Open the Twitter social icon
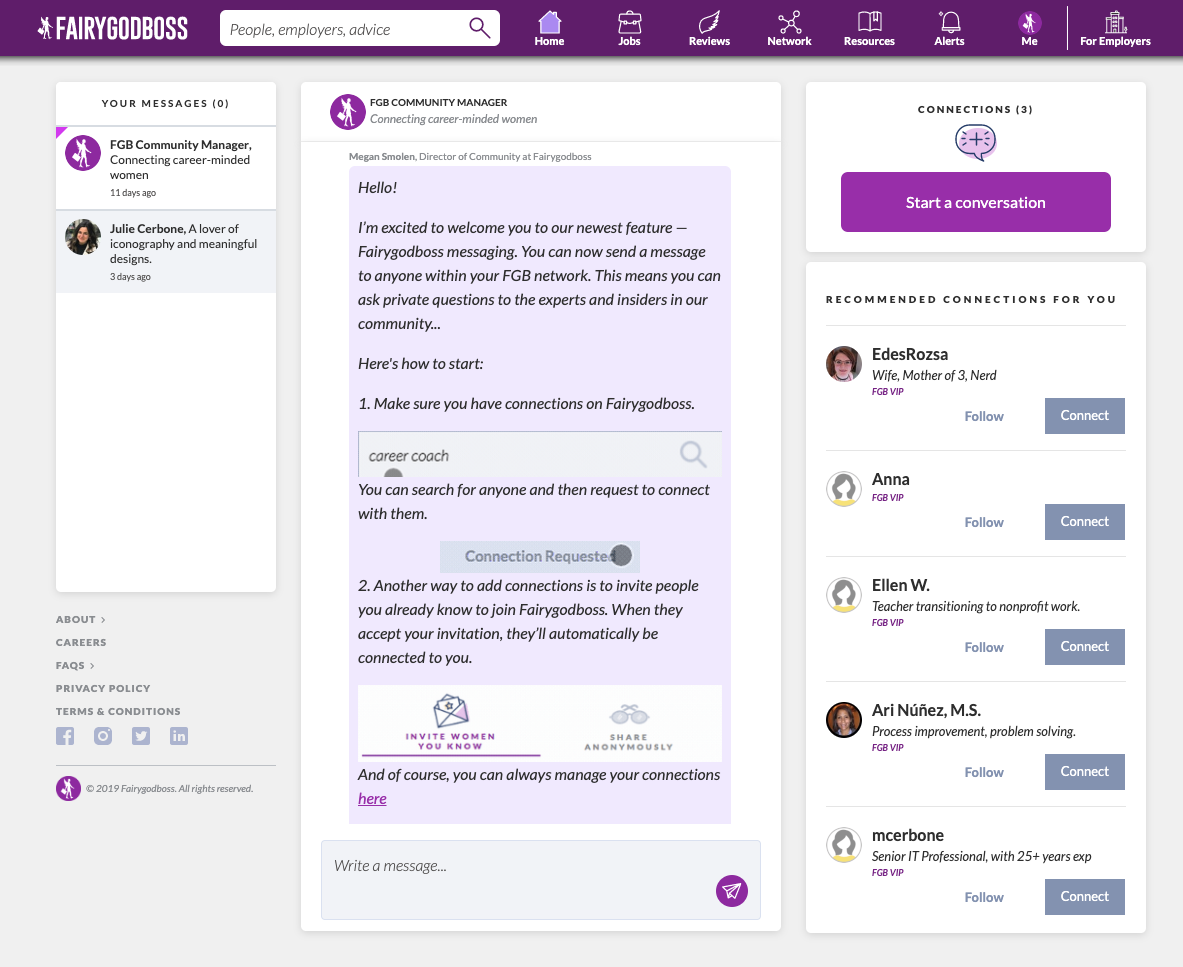1183x967 pixels. (x=141, y=736)
